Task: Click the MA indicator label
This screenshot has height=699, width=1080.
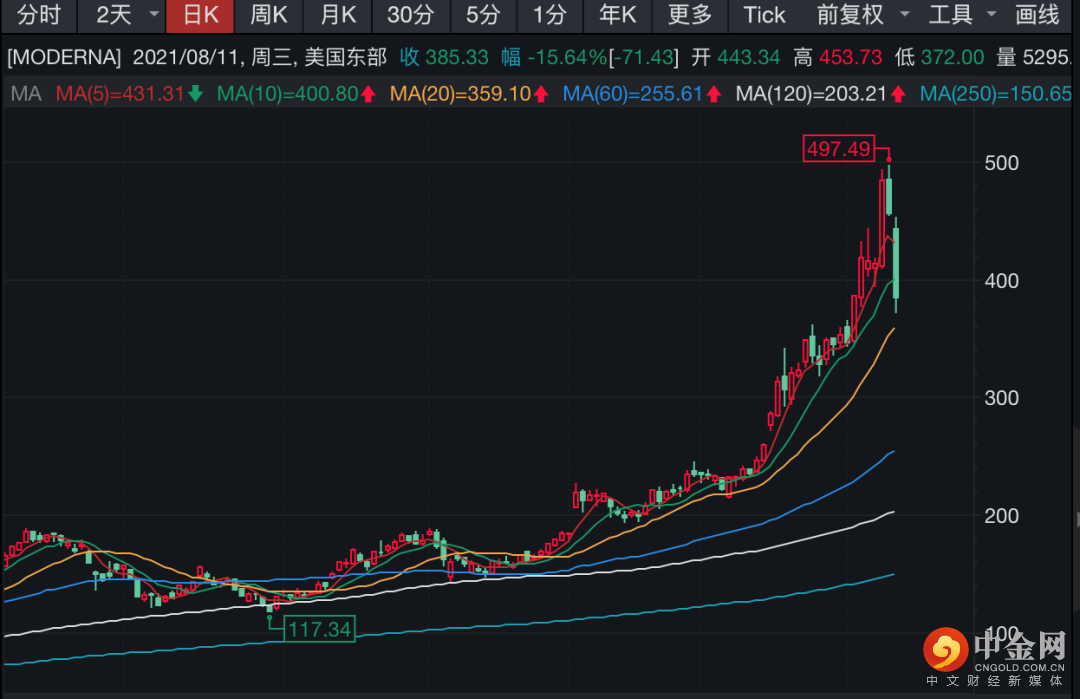Action: pos(25,94)
